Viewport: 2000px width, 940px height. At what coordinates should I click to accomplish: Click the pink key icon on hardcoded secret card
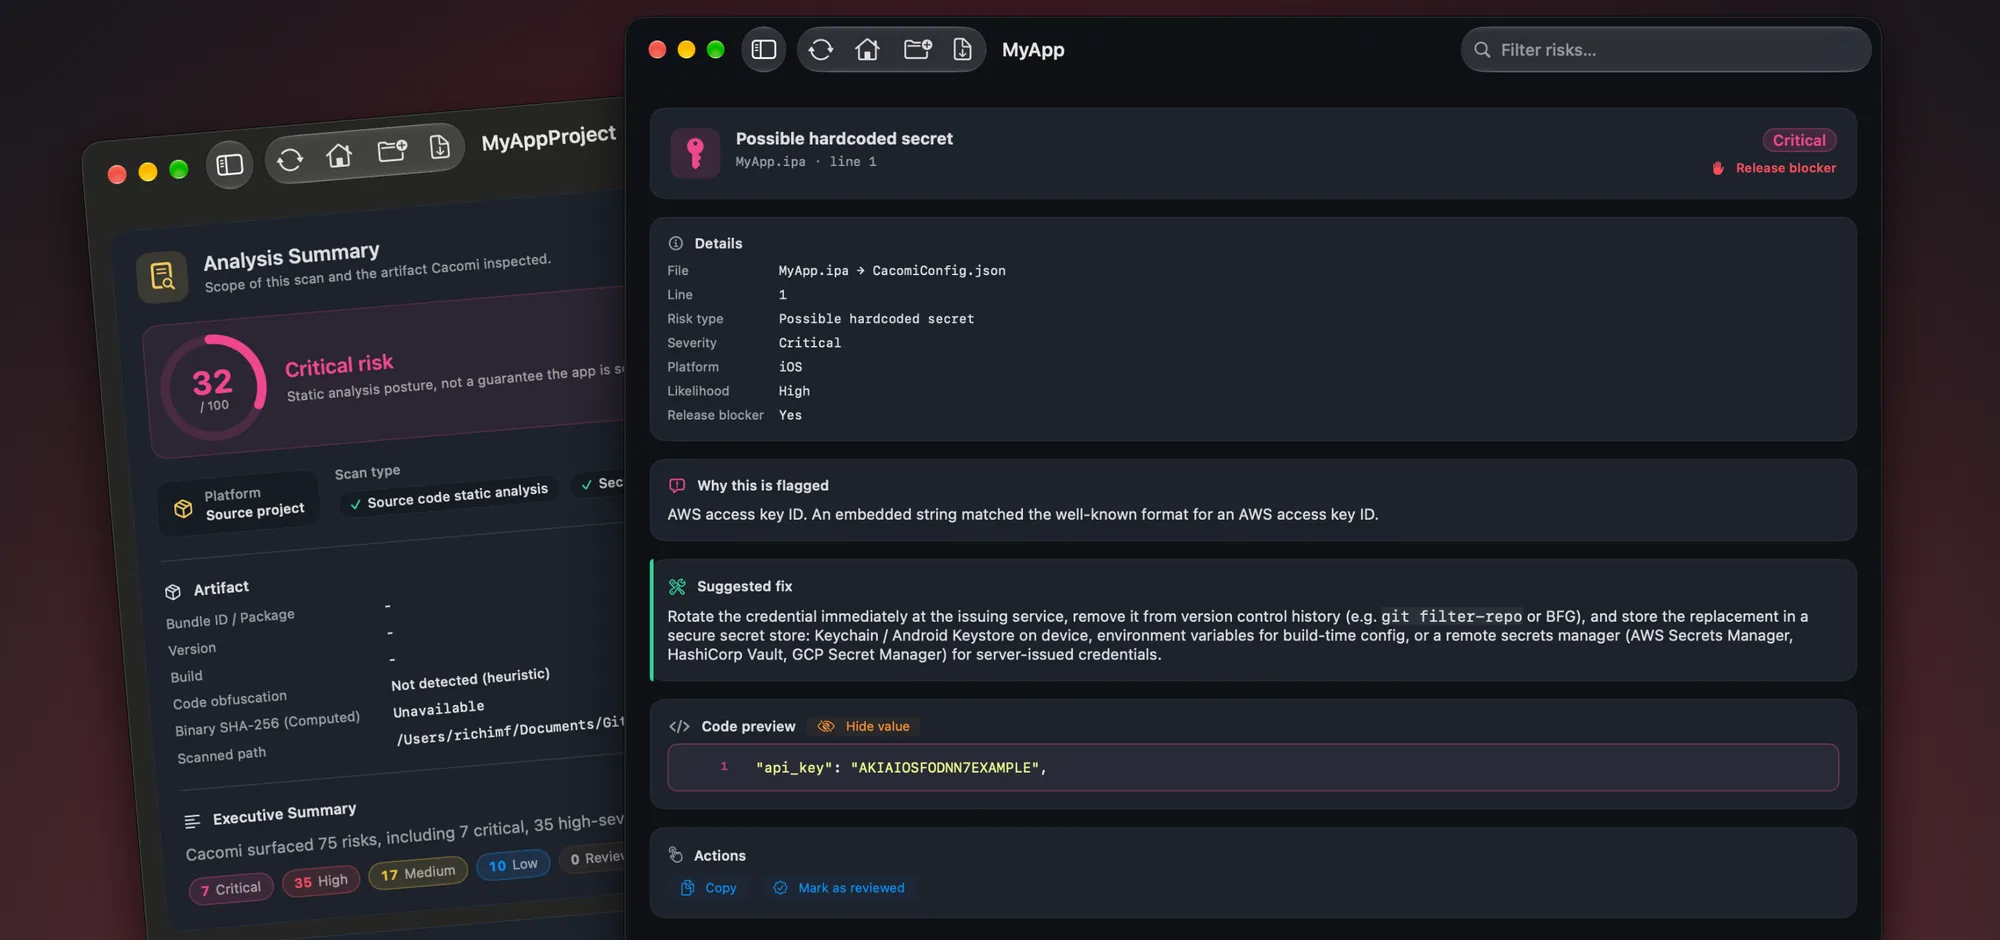695,153
